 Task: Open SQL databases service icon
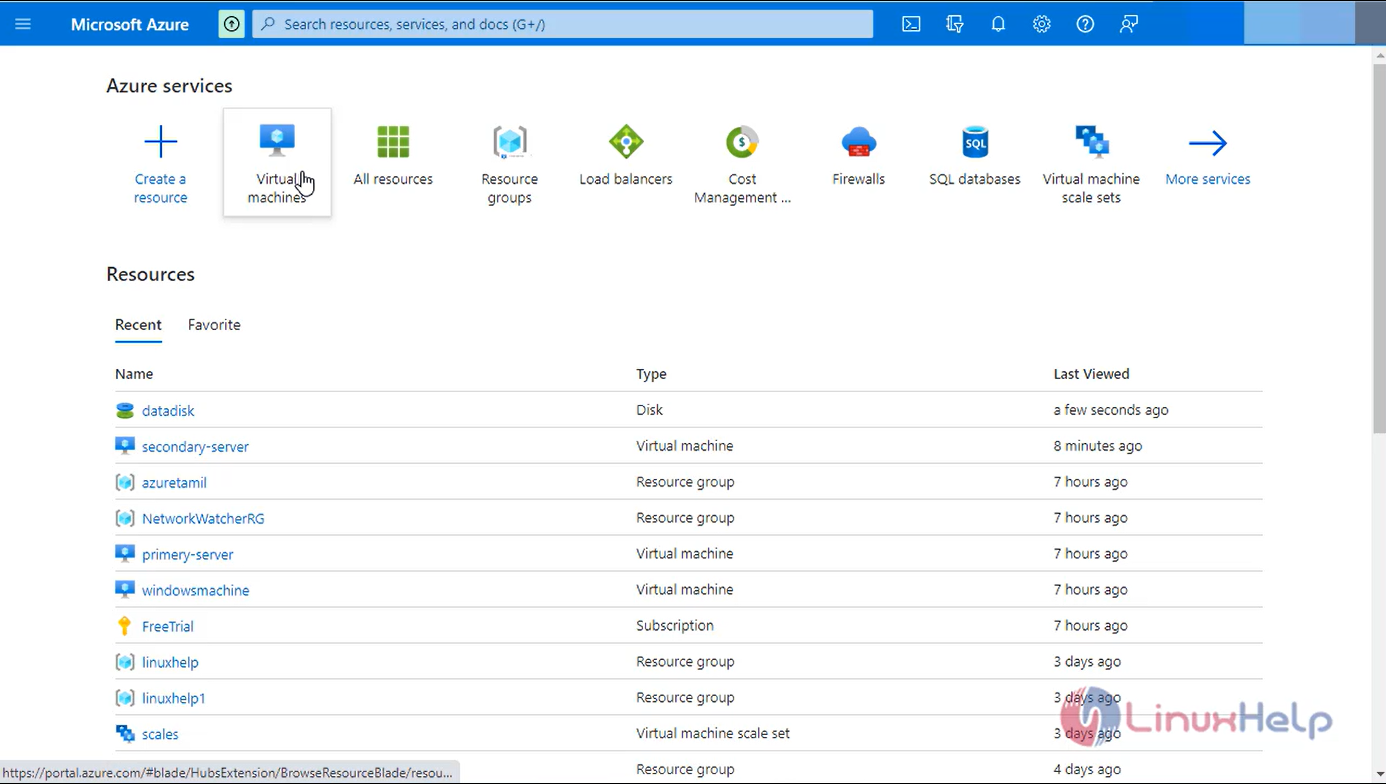pos(975,142)
